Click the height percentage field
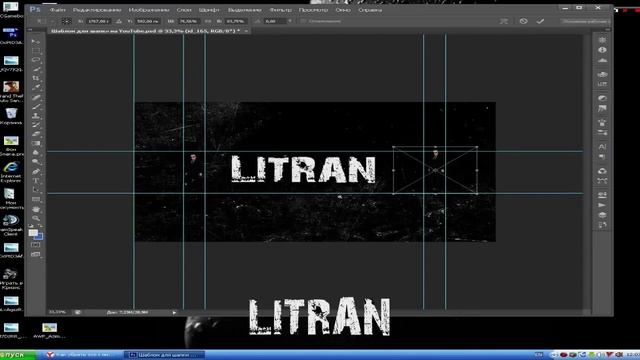The image size is (640, 360). coord(236,21)
